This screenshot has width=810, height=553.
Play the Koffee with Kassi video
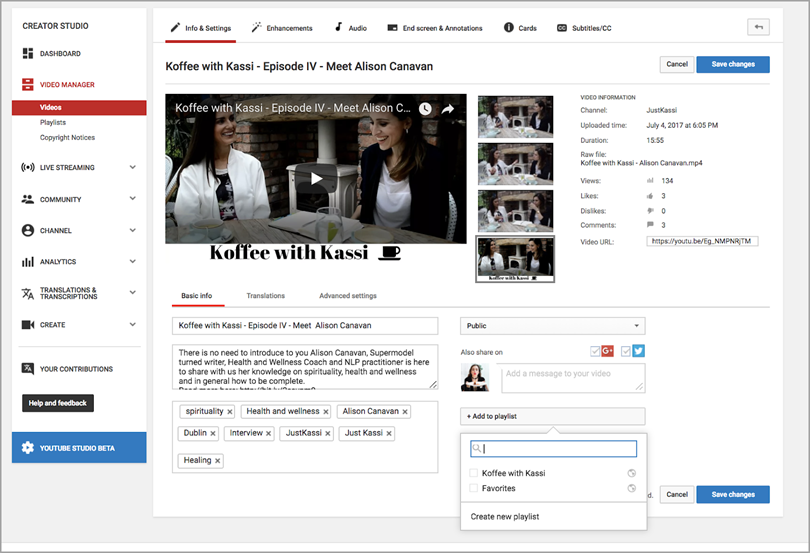point(316,179)
